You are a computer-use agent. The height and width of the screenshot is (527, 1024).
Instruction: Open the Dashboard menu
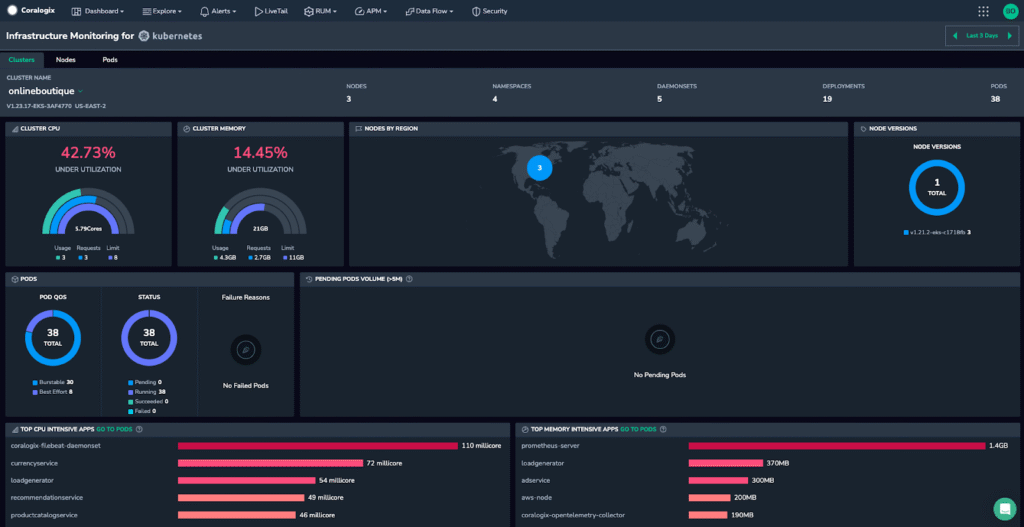[98, 11]
